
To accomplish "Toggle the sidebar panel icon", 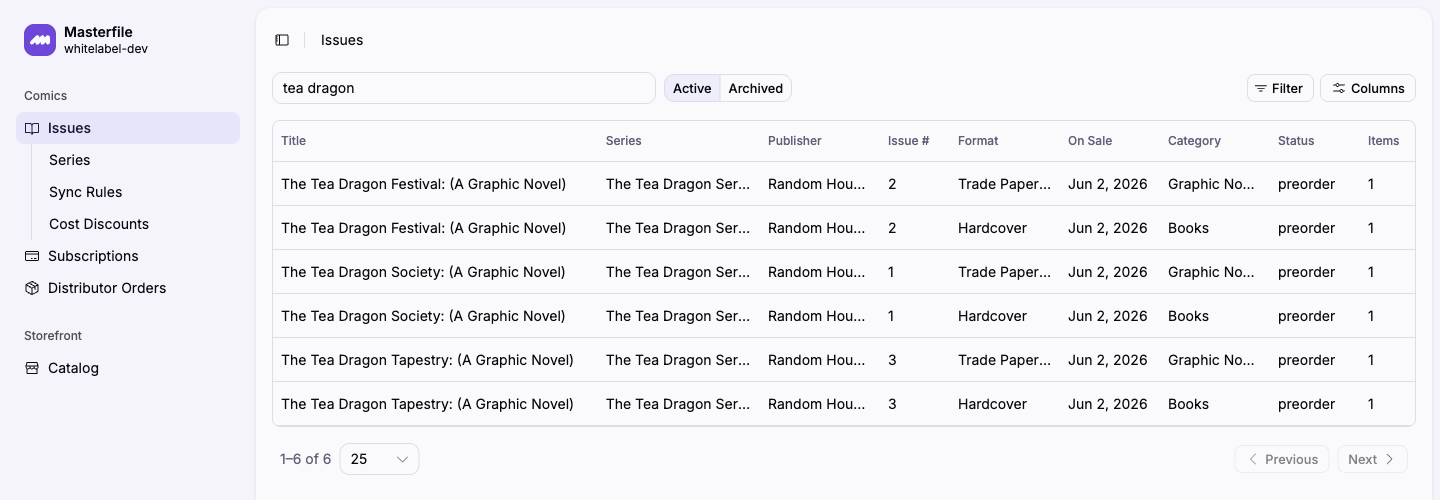I will 282,40.
